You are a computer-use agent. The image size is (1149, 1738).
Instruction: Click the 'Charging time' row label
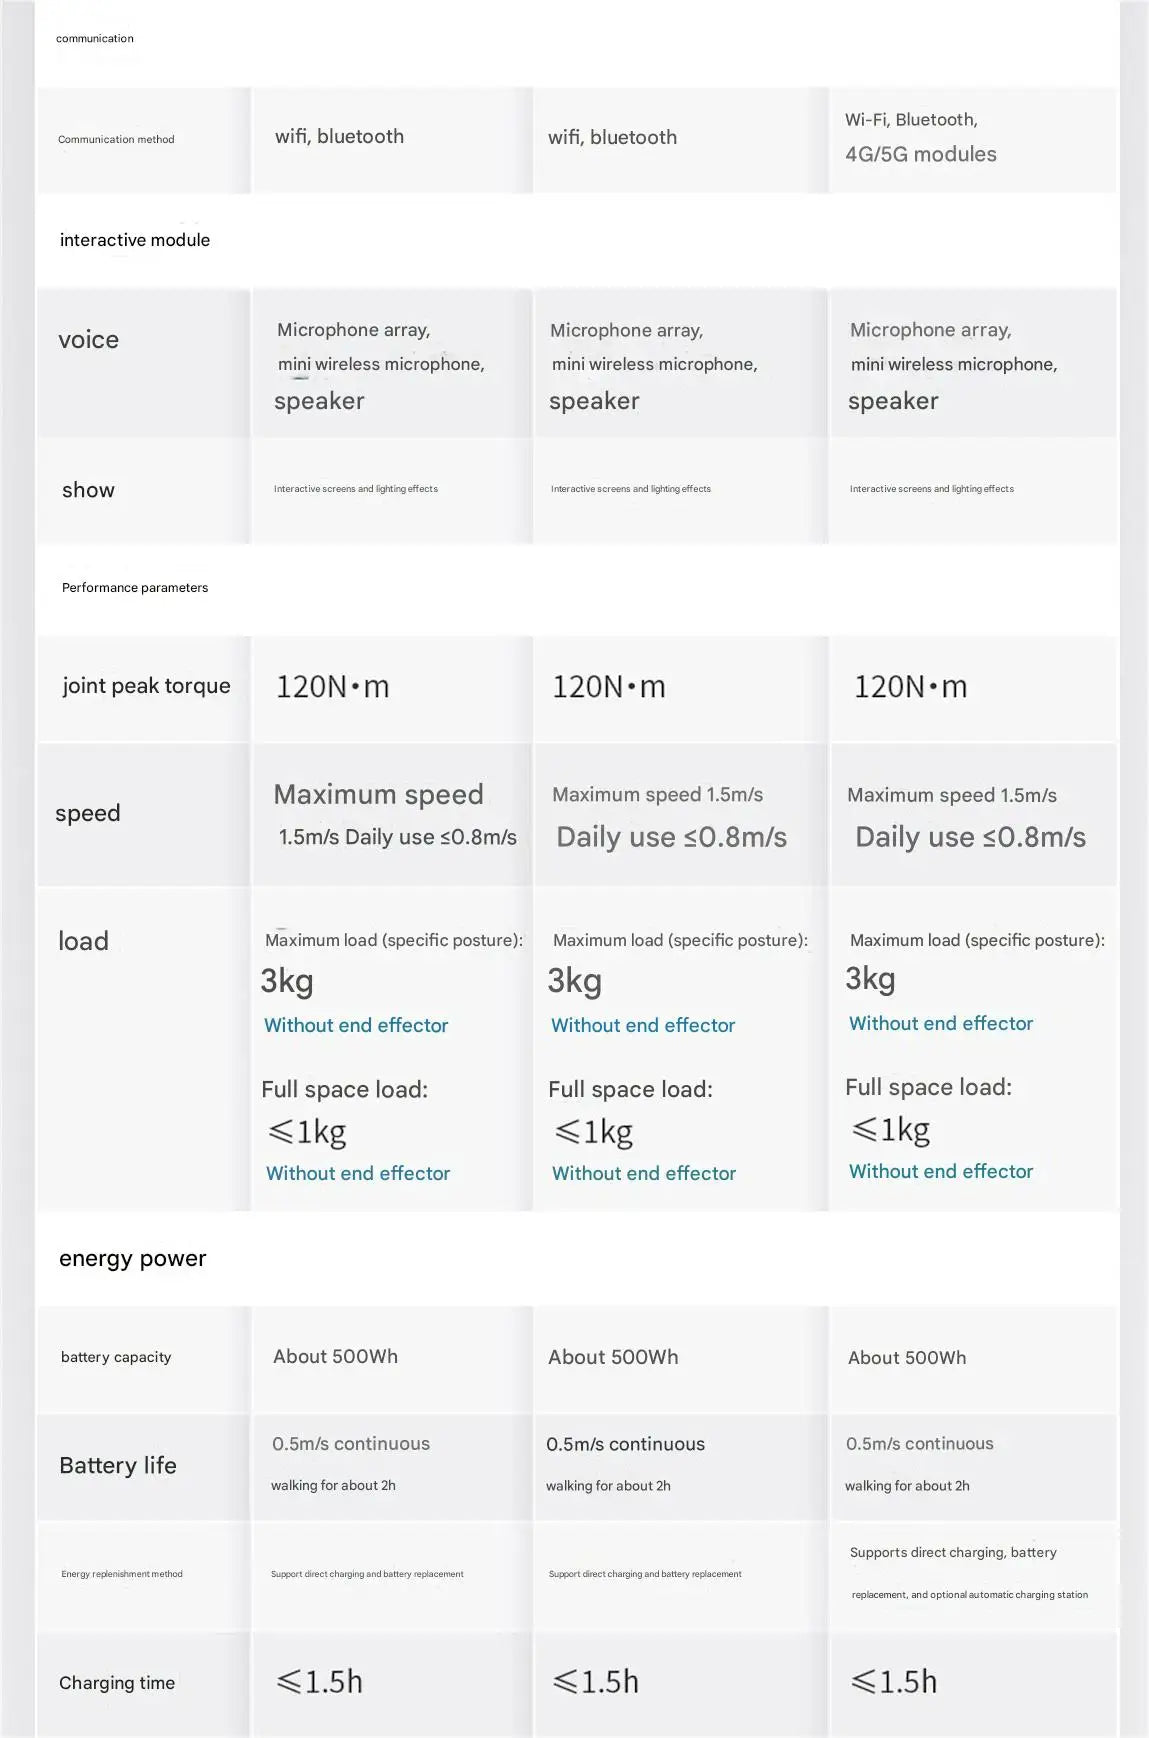tap(117, 1683)
